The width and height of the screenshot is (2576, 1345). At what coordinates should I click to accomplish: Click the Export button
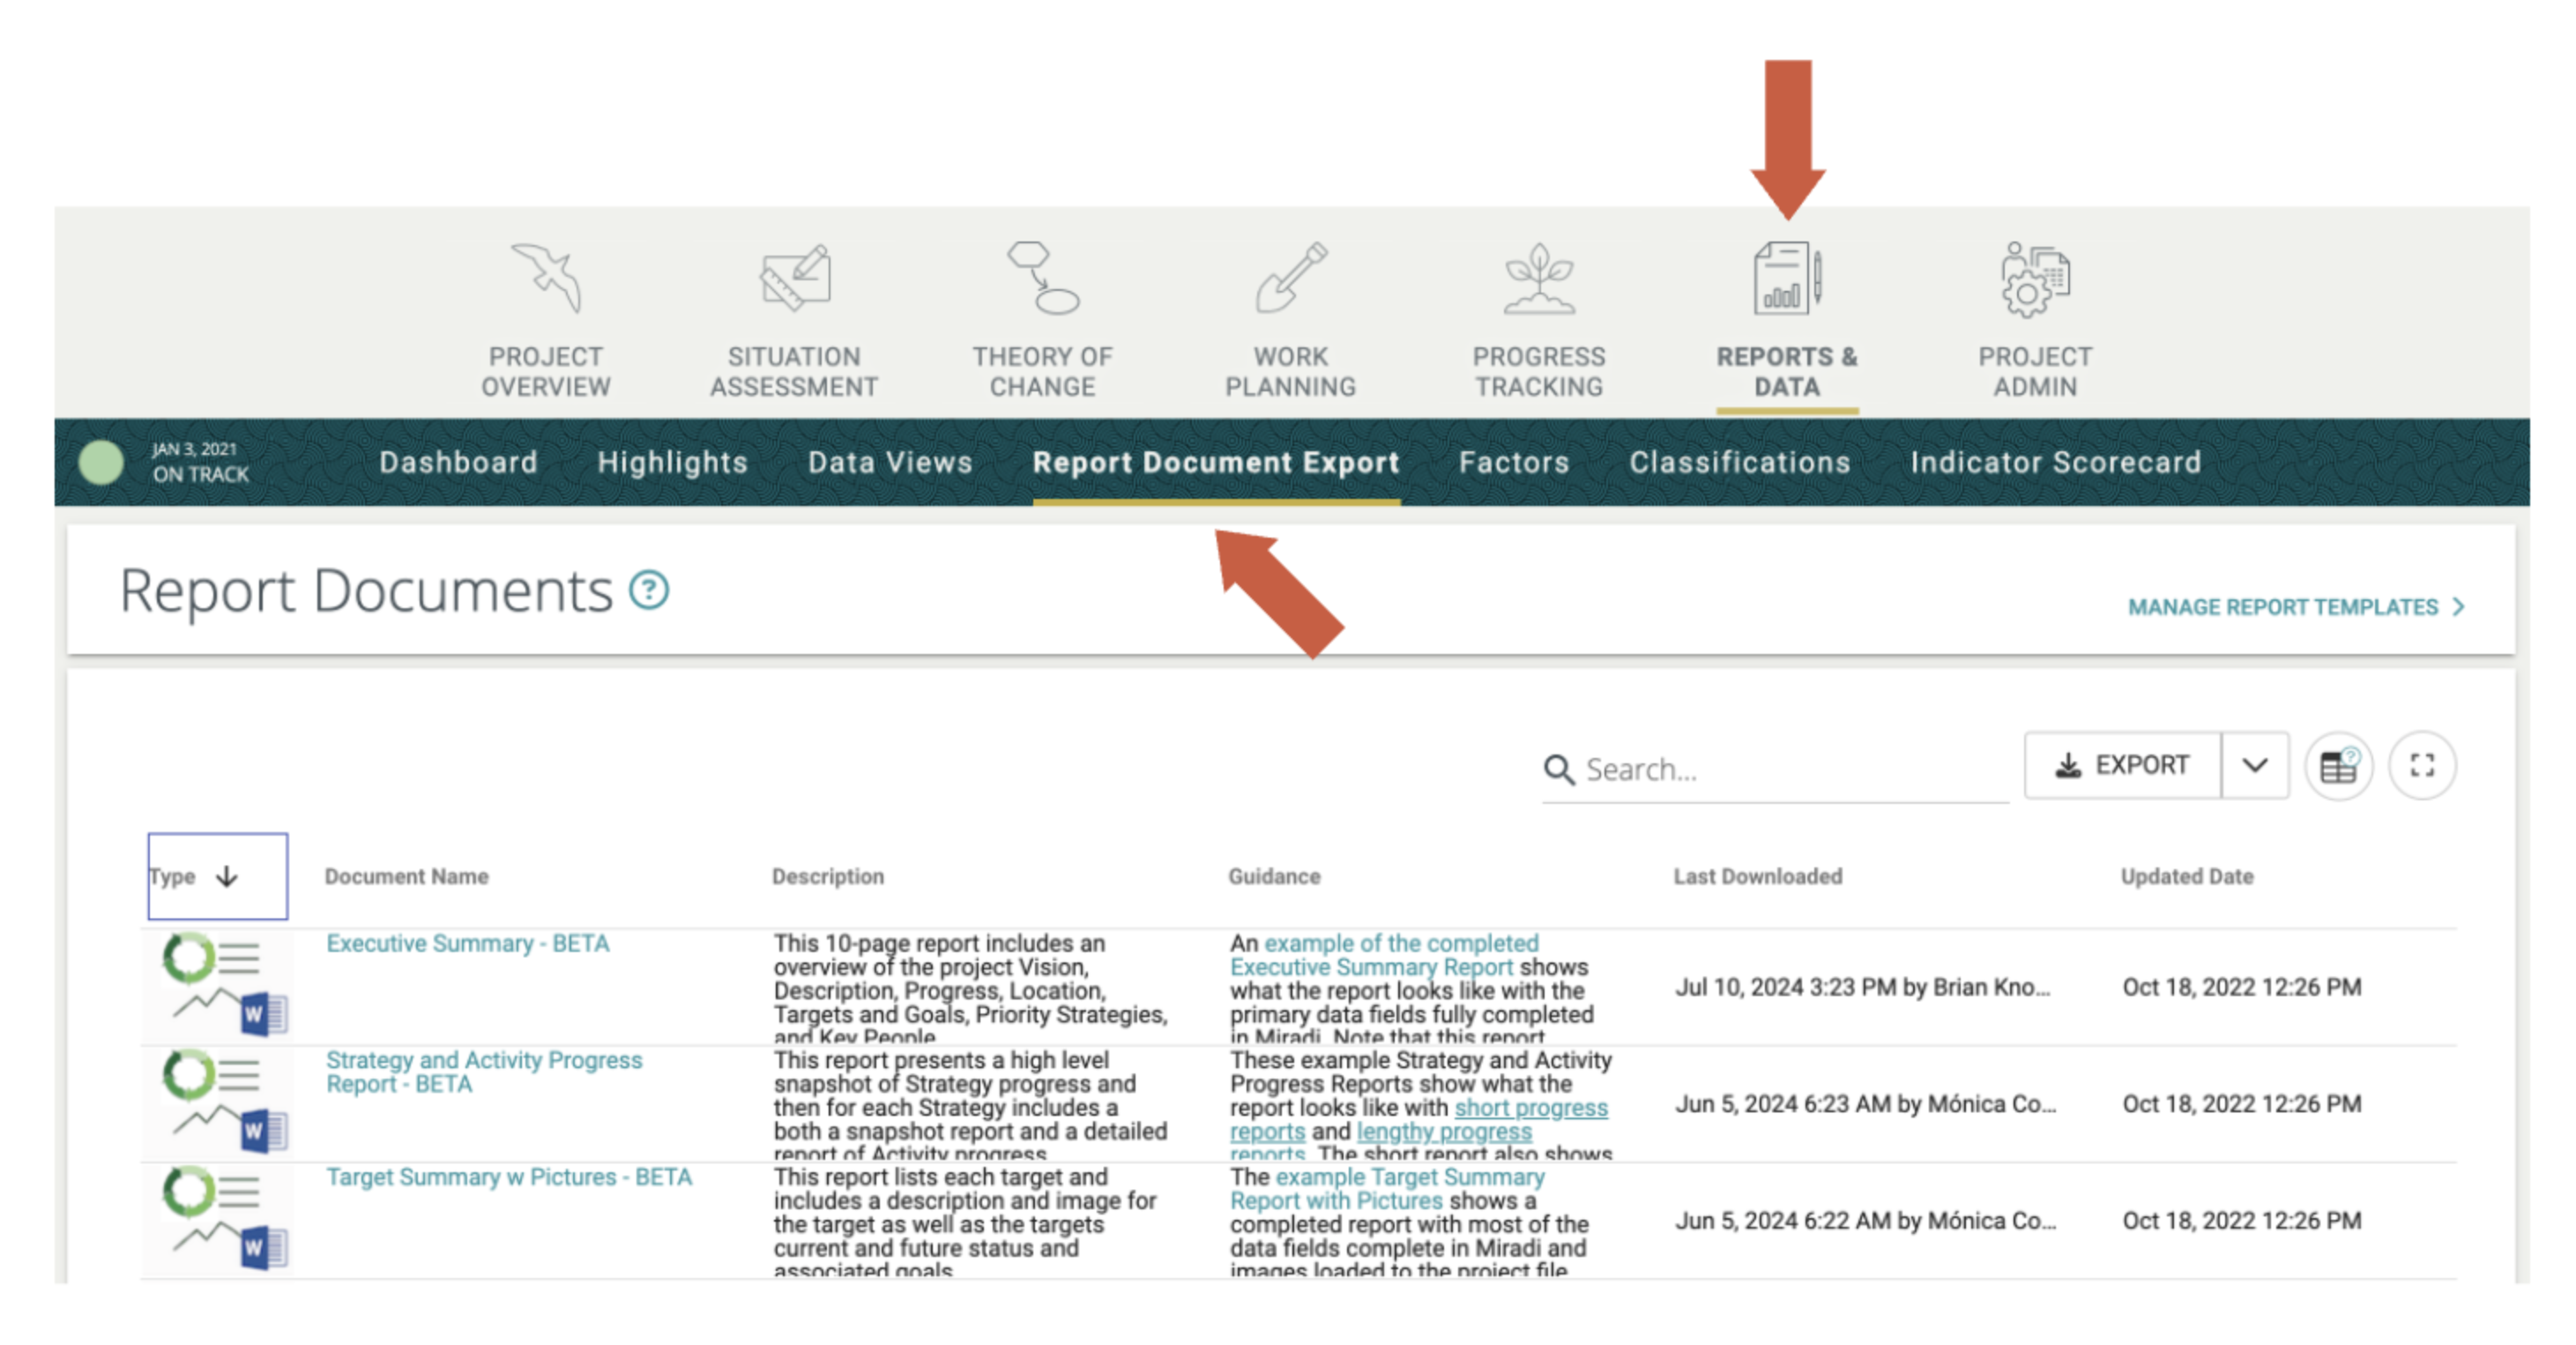pos(2122,766)
